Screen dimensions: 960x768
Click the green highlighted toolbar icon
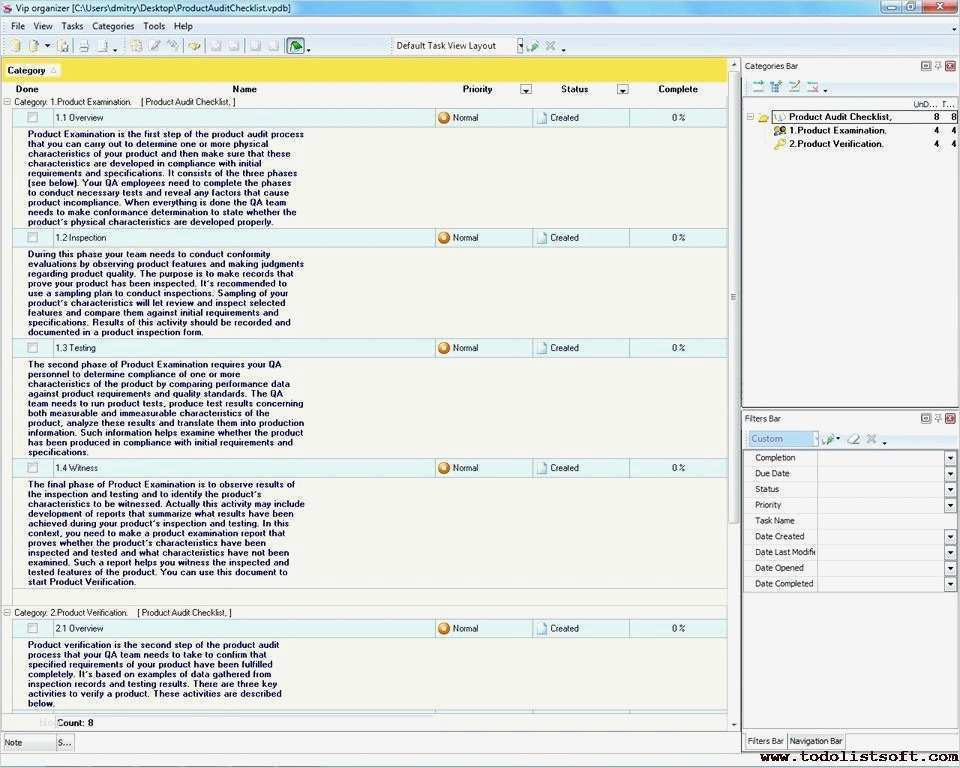point(295,46)
